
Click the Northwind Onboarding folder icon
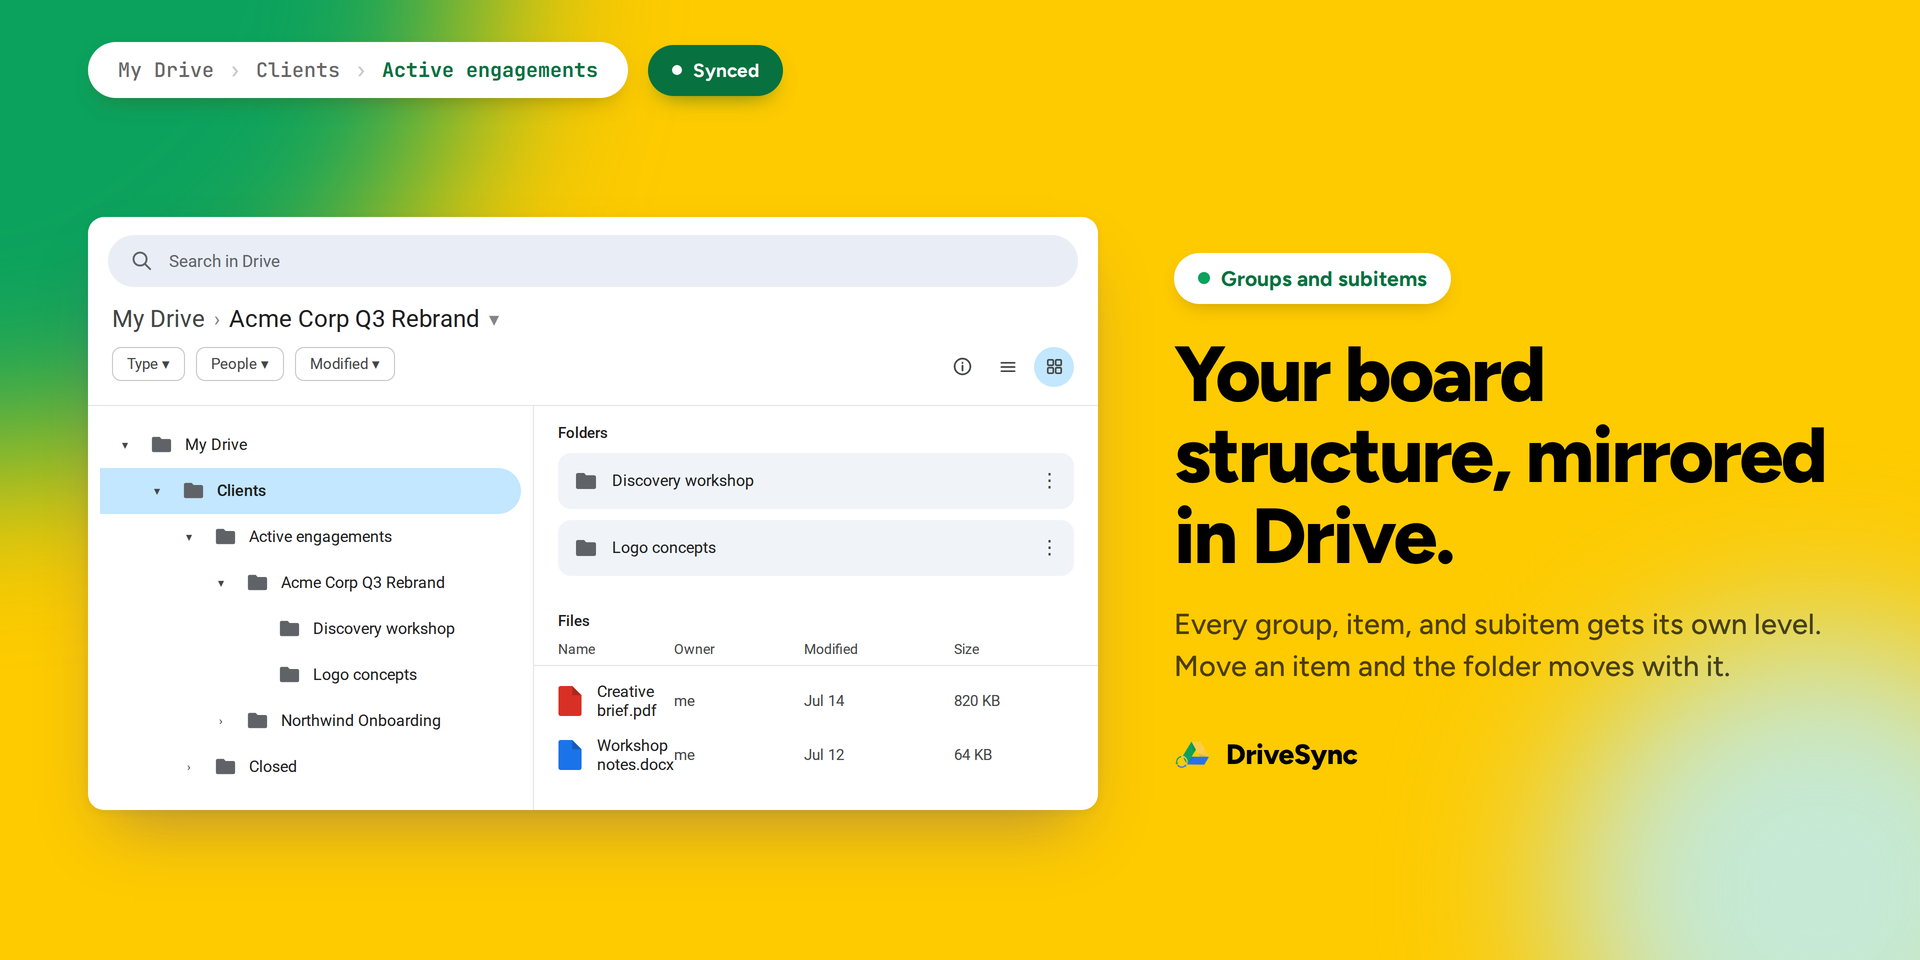click(257, 720)
